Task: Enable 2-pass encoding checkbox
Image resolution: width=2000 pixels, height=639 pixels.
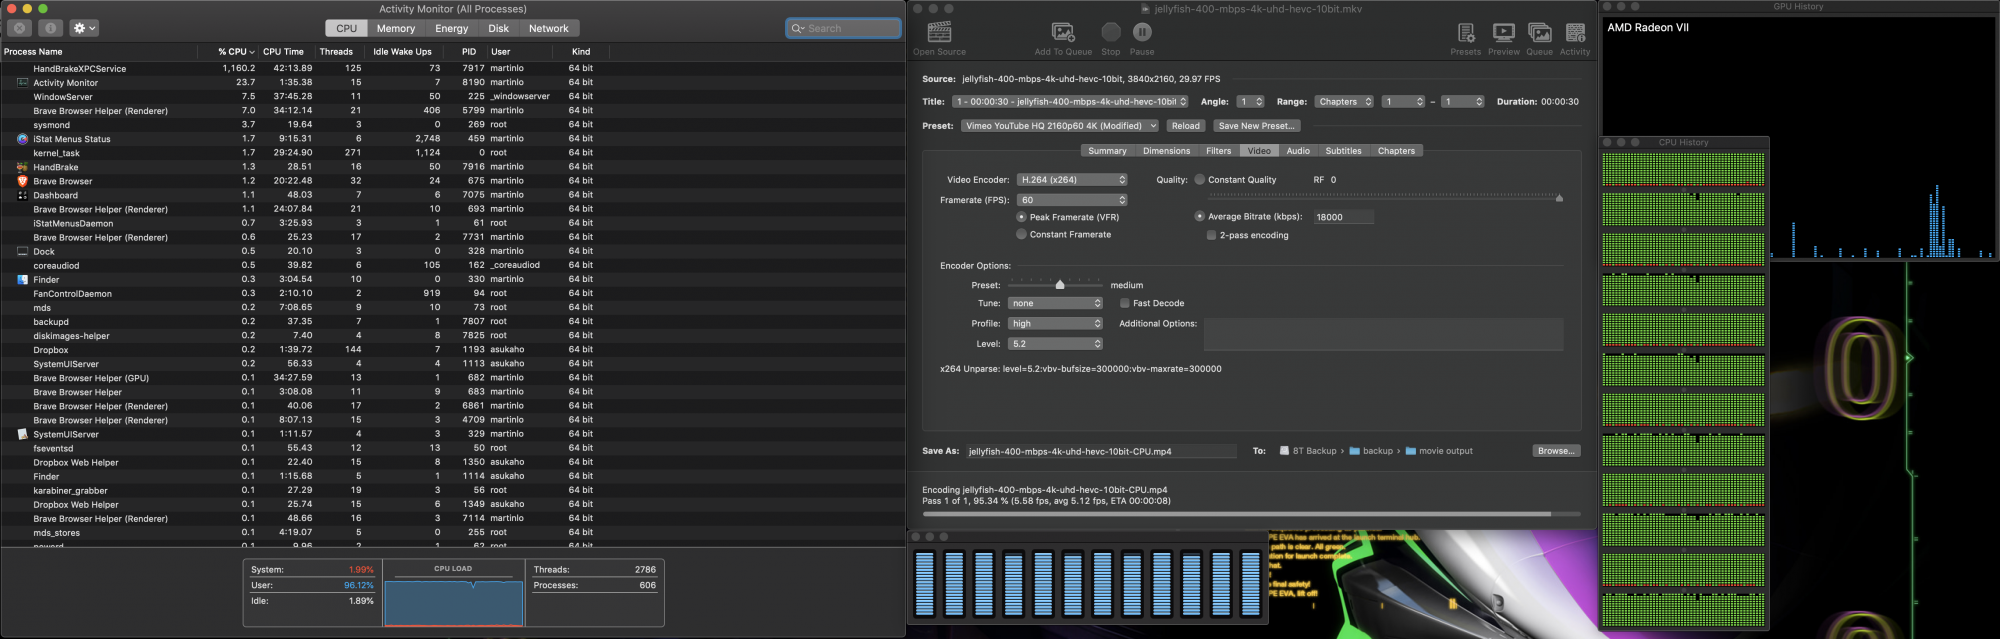Action: (1211, 235)
